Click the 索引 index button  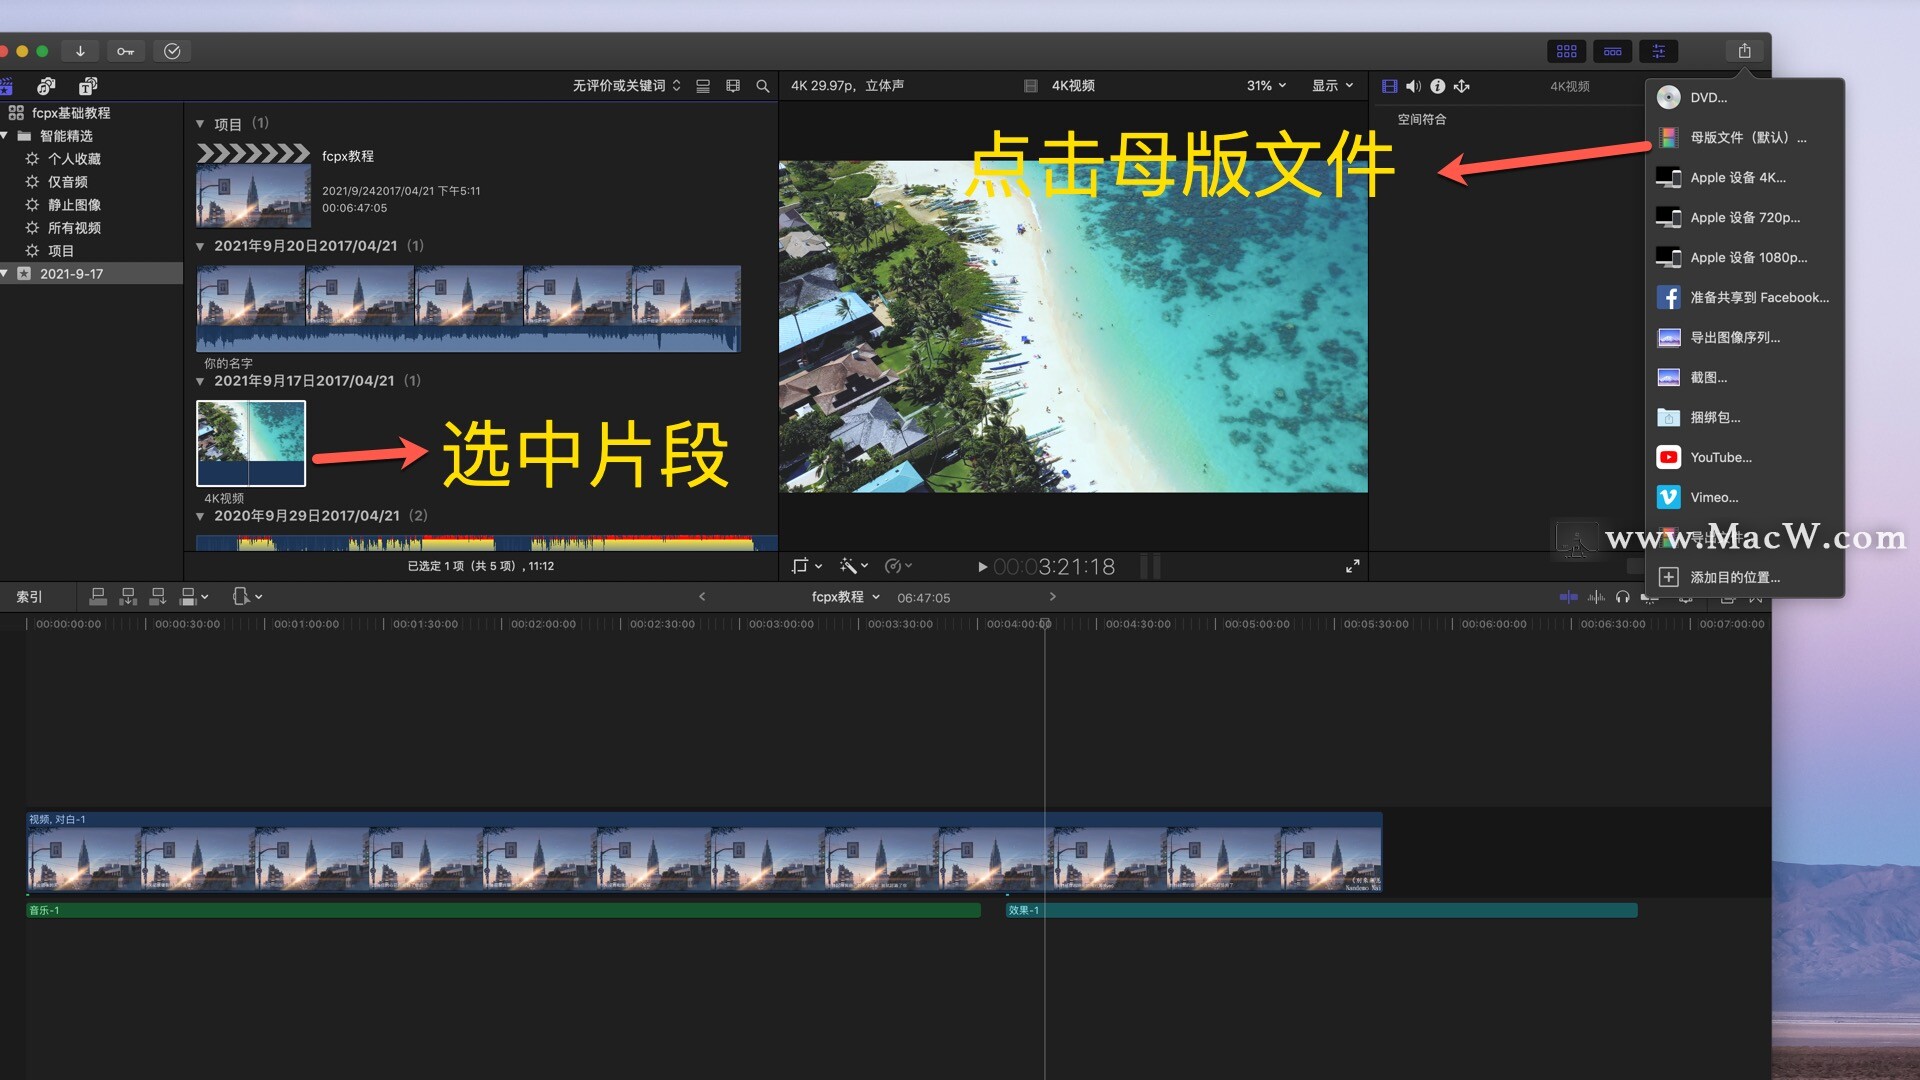point(29,597)
